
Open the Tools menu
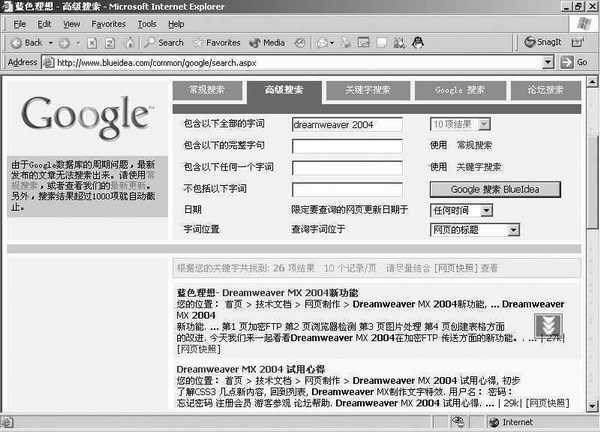click(147, 23)
